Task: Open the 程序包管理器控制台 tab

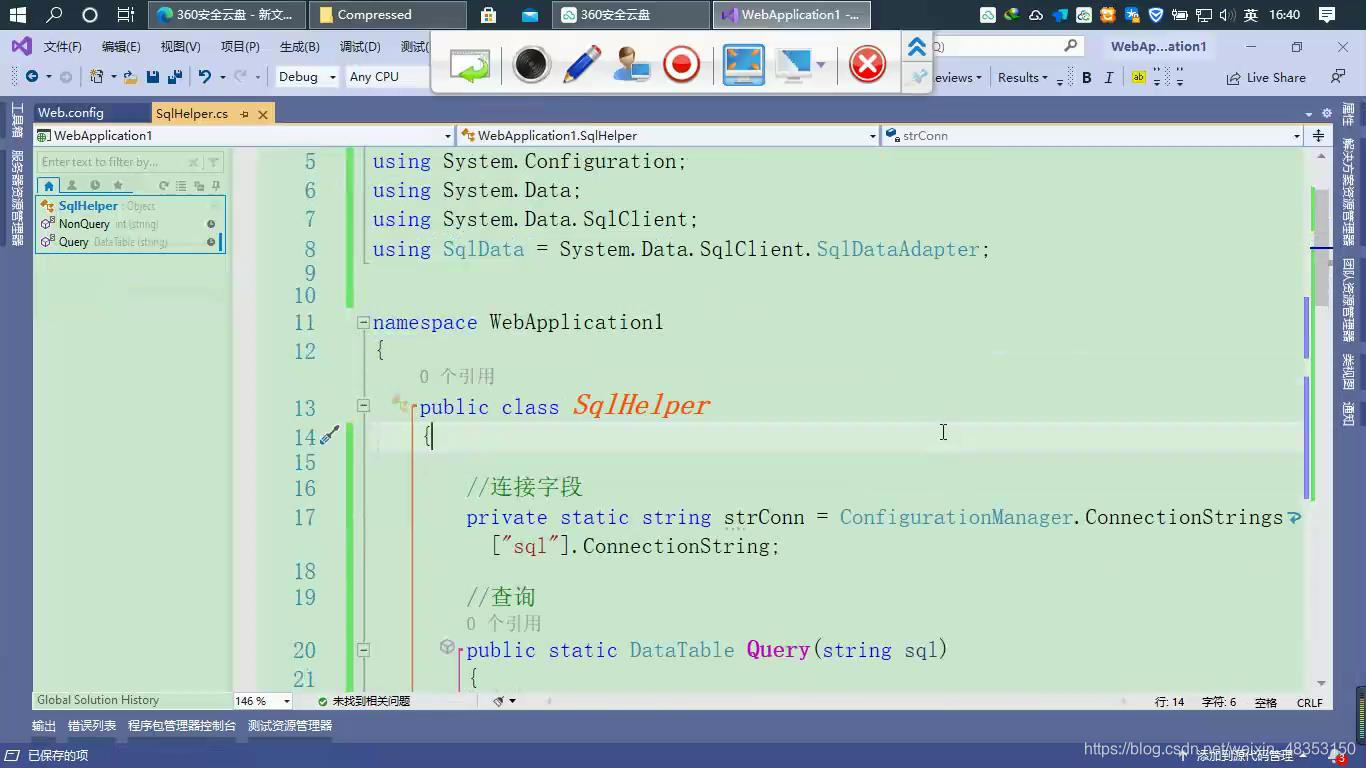Action: click(x=182, y=726)
